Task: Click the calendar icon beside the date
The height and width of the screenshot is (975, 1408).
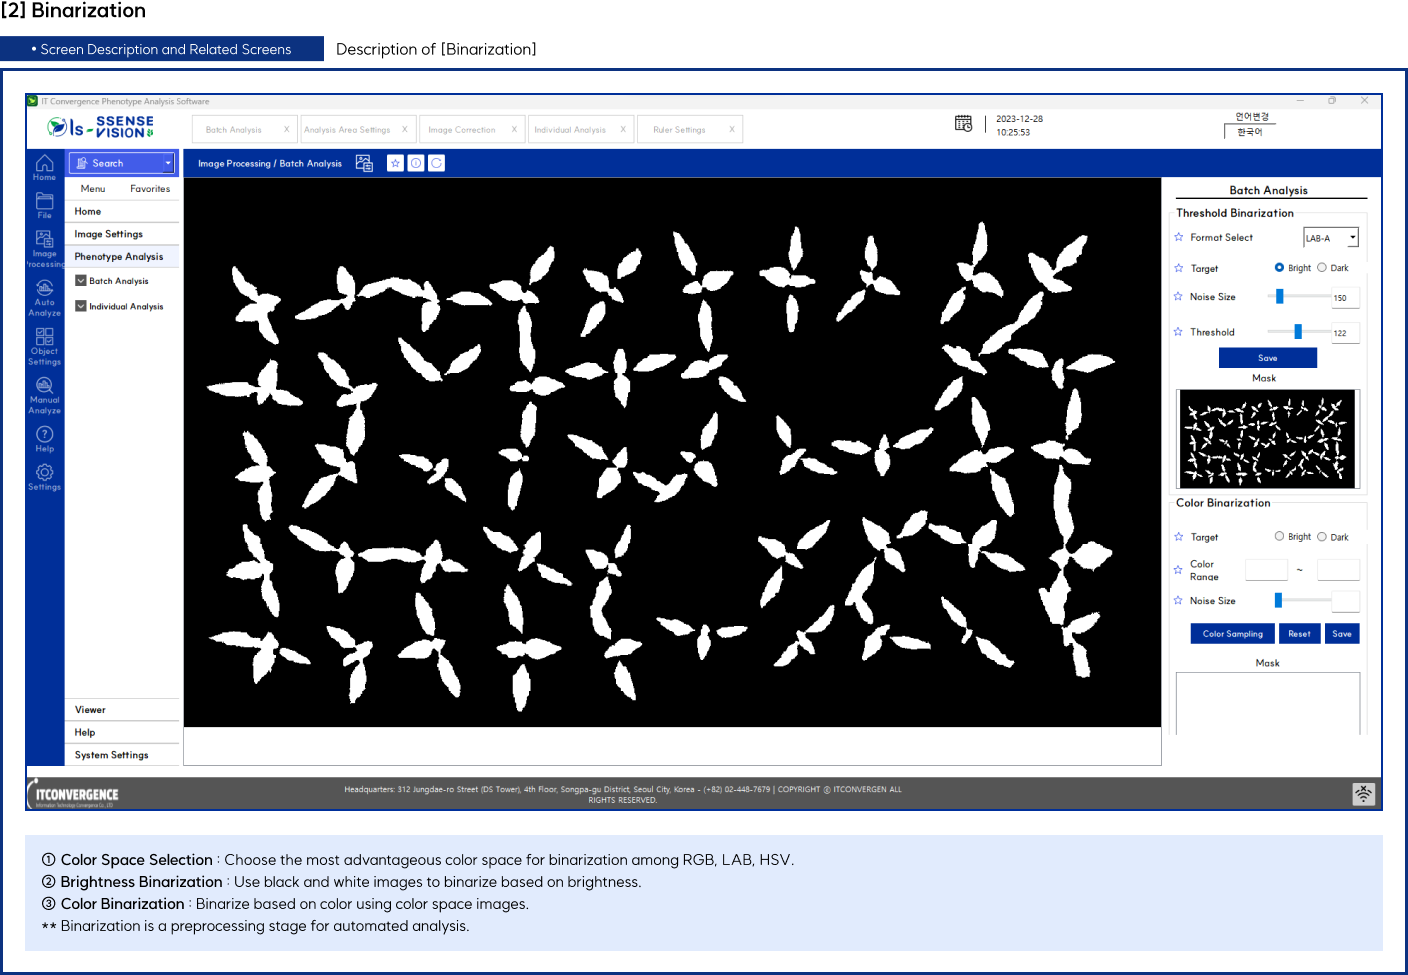Action: pyautogui.click(x=963, y=124)
